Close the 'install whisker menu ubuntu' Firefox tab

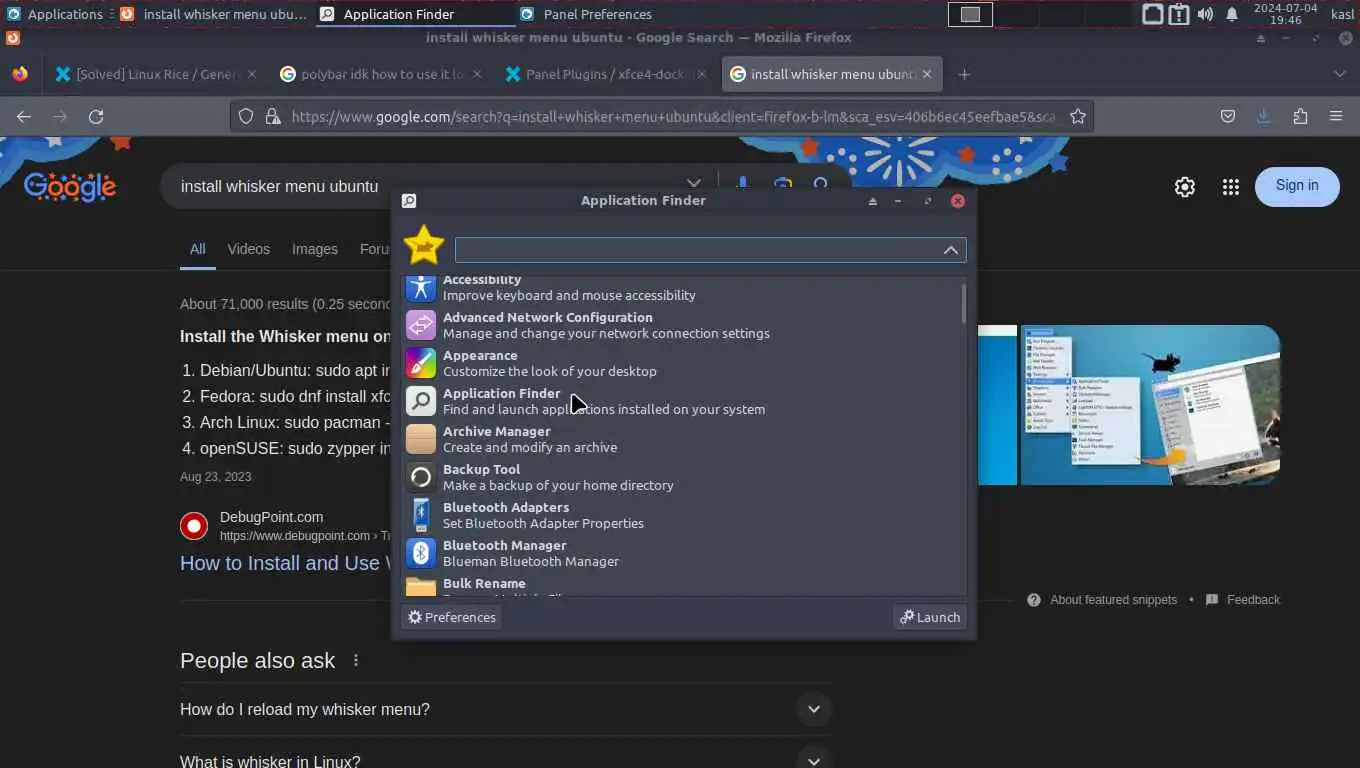tap(927, 74)
